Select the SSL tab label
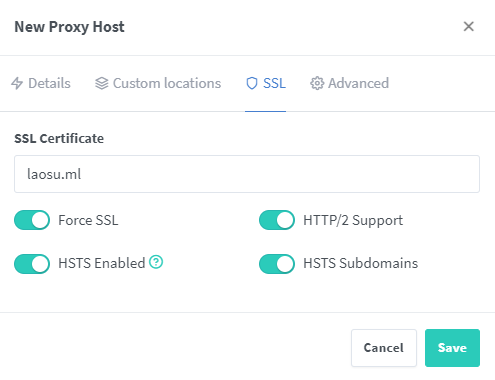This screenshot has width=495, height=380. click(x=274, y=83)
